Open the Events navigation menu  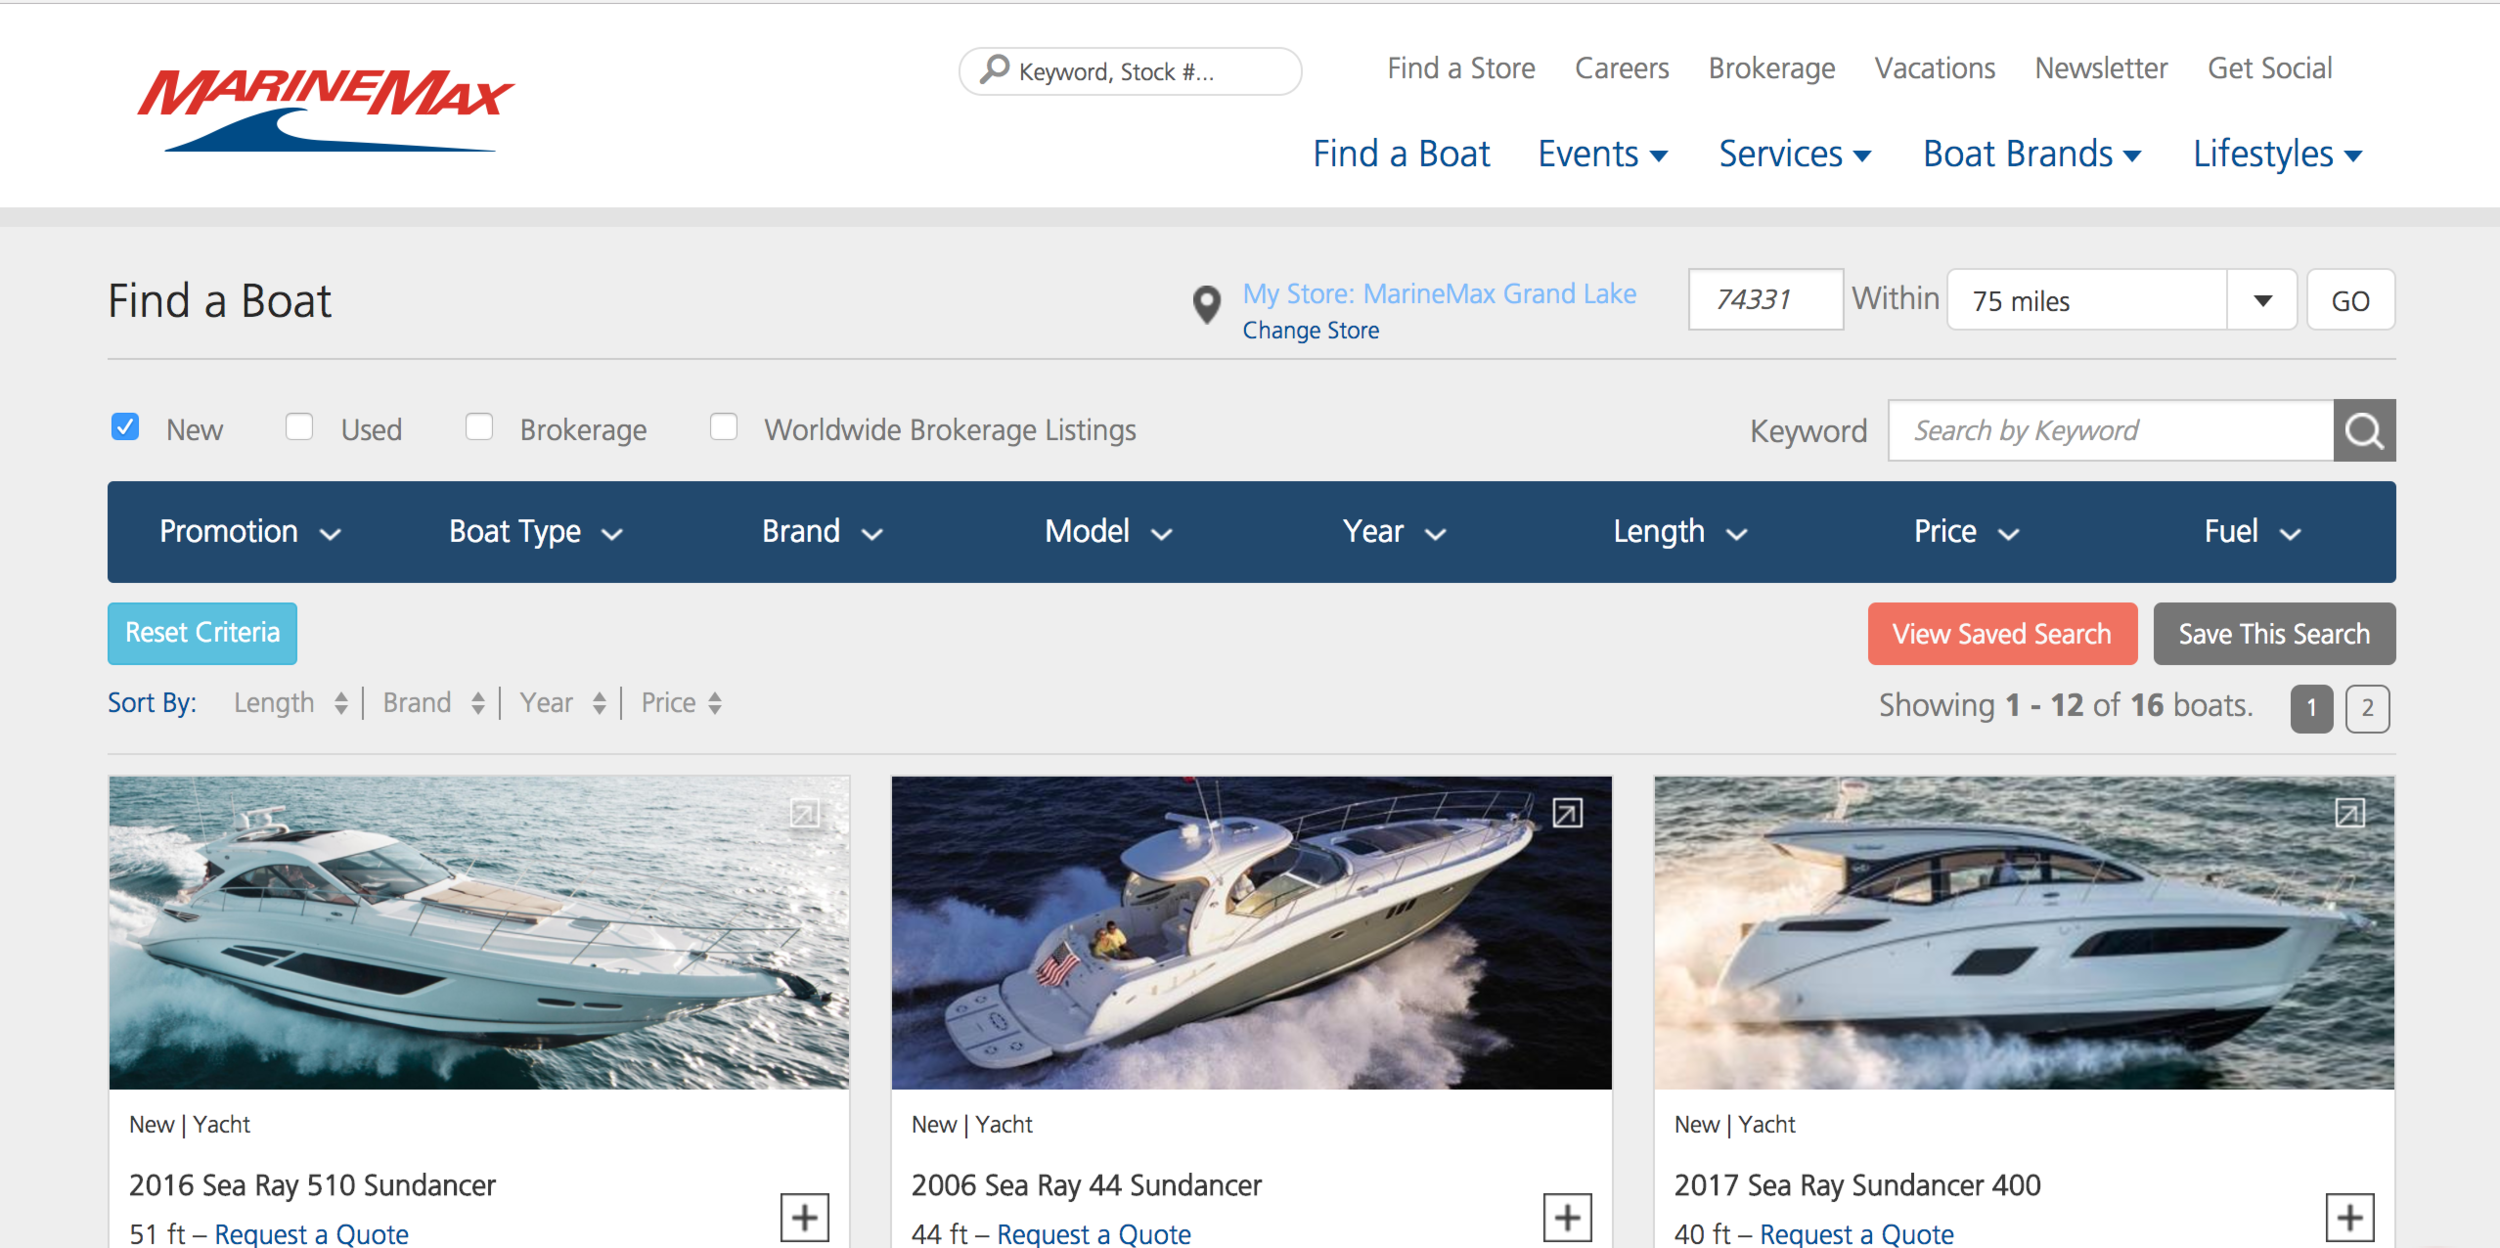(1602, 154)
